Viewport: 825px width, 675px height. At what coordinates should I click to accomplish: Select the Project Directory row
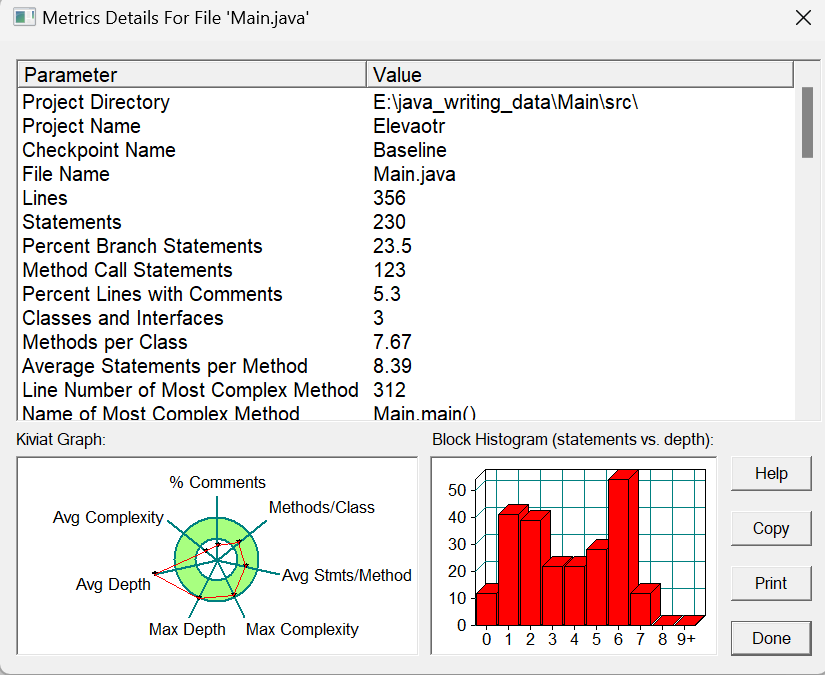(x=406, y=102)
